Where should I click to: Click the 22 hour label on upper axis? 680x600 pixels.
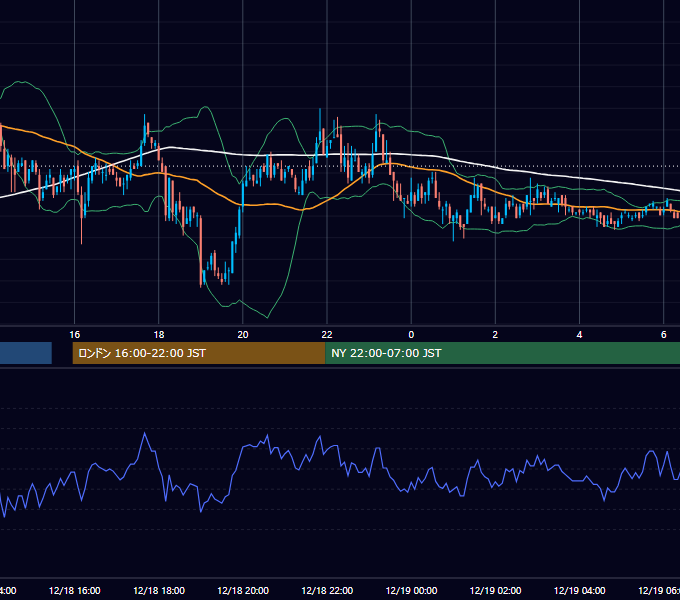click(327, 334)
